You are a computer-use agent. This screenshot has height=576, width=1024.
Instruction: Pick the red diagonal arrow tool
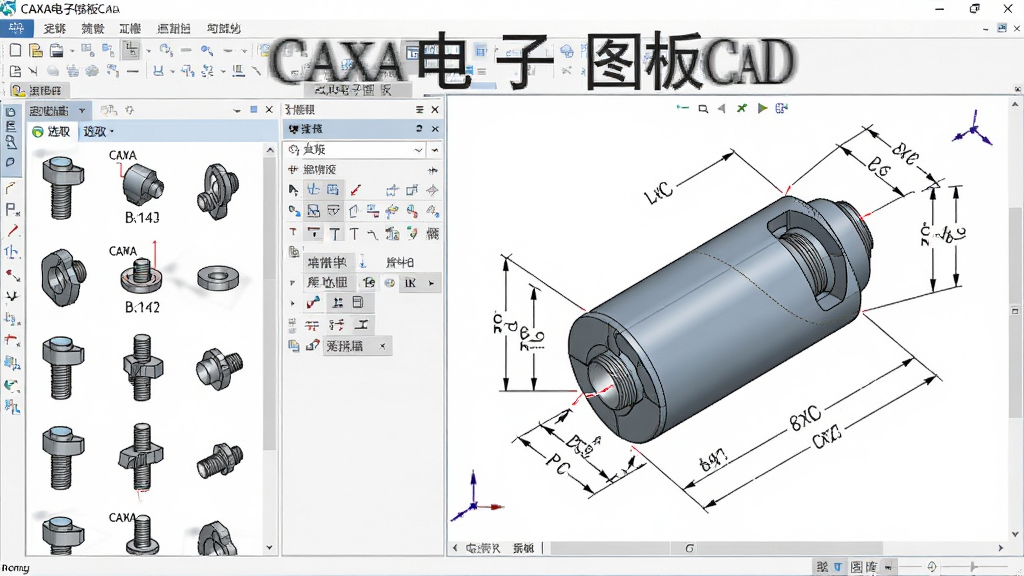(x=355, y=190)
